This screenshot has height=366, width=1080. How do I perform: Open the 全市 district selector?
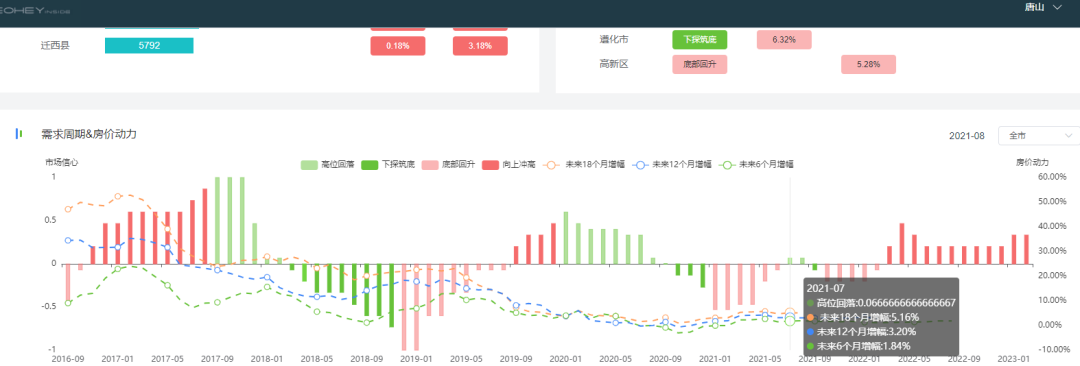click(x=1039, y=136)
